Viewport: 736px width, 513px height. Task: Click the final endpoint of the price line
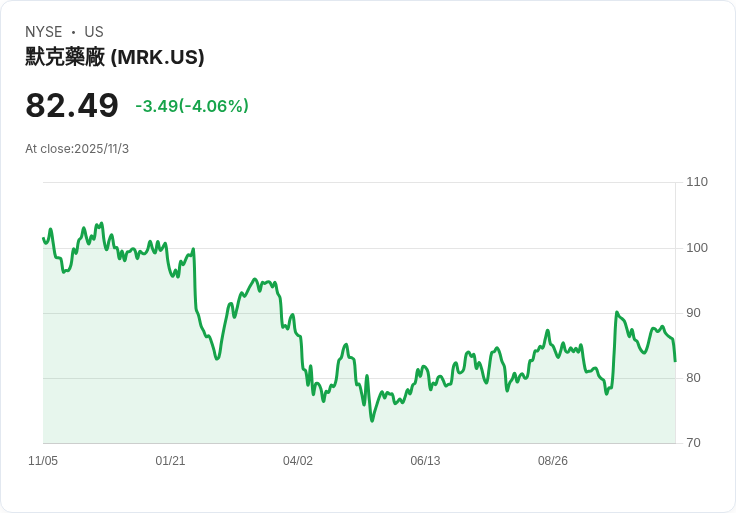coord(675,361)
